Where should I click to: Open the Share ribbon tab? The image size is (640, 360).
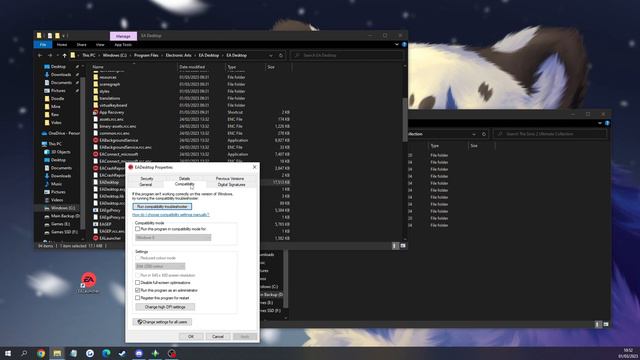[x=82, y=44]
